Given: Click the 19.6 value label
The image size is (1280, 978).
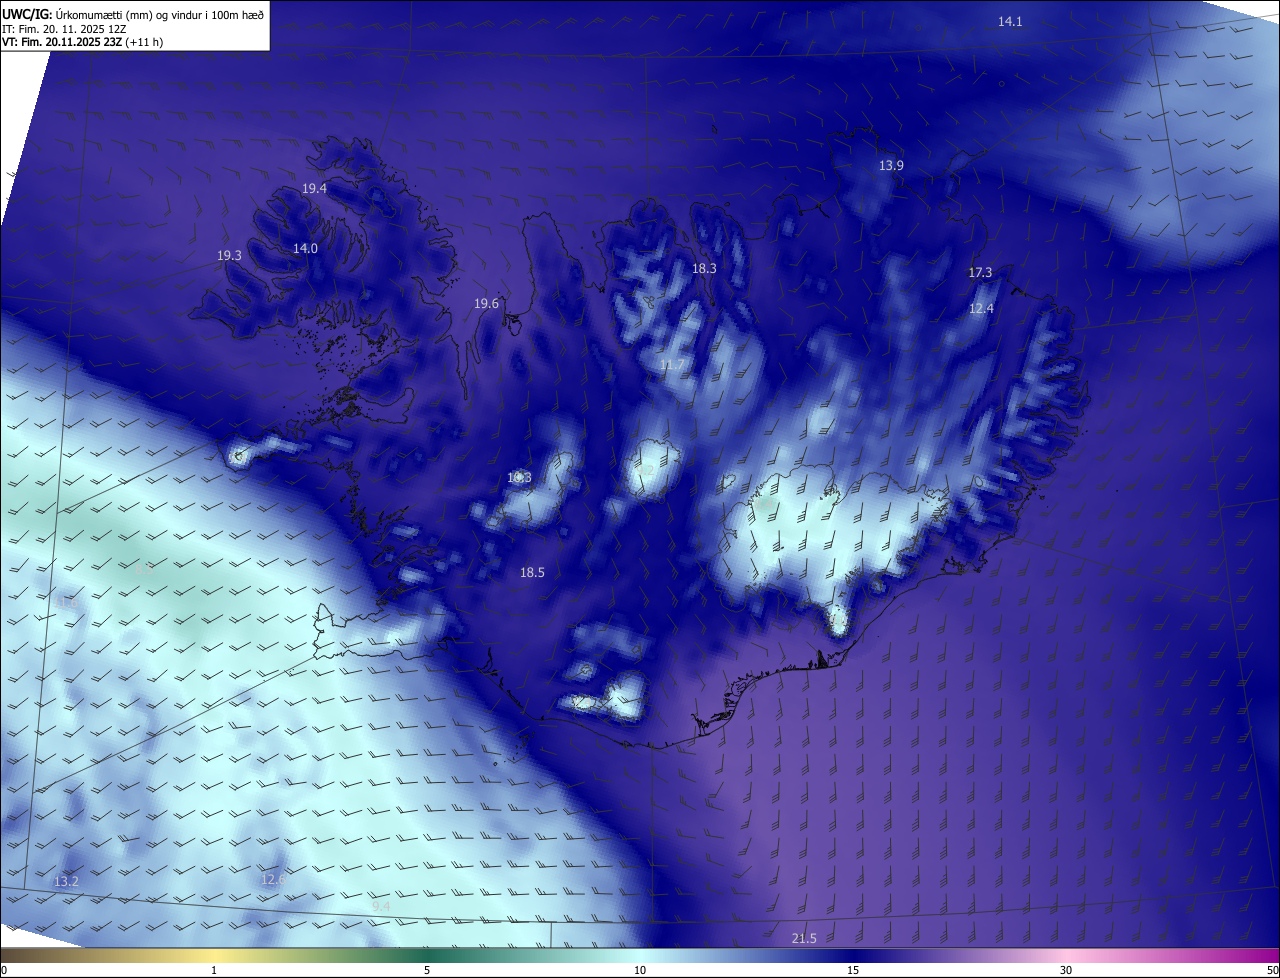Looking at the screenshot, I should 486,303.
